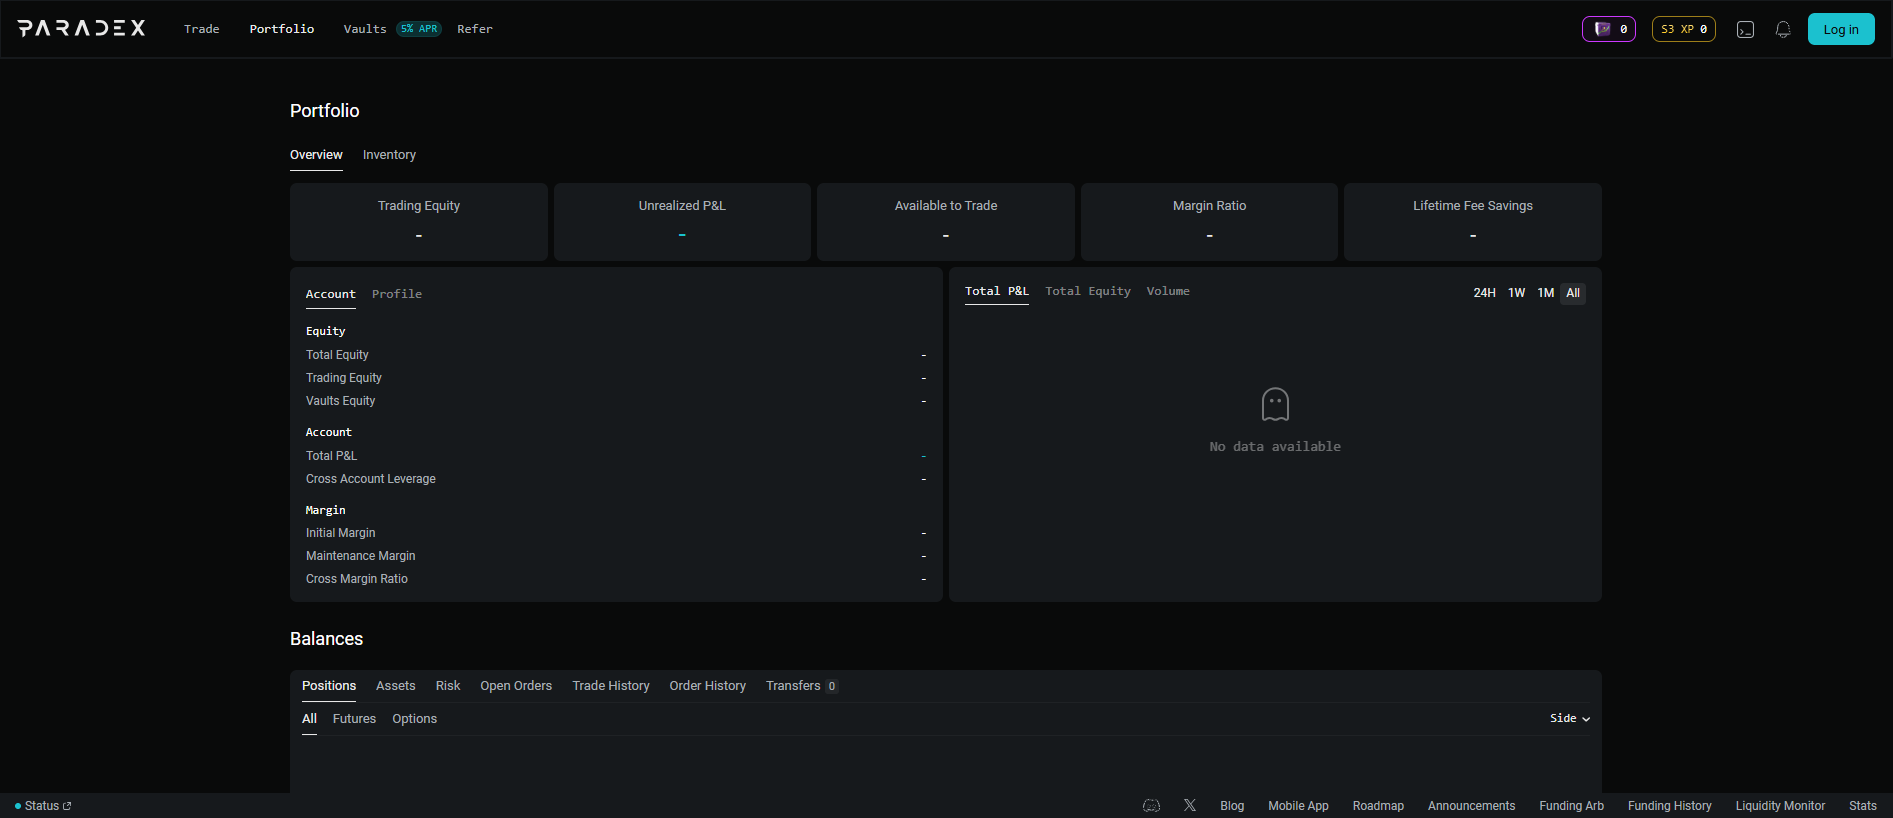Viewport: 1893px width, 818px height.
Task: Expand the Side dropdown
Action: 1570,719
